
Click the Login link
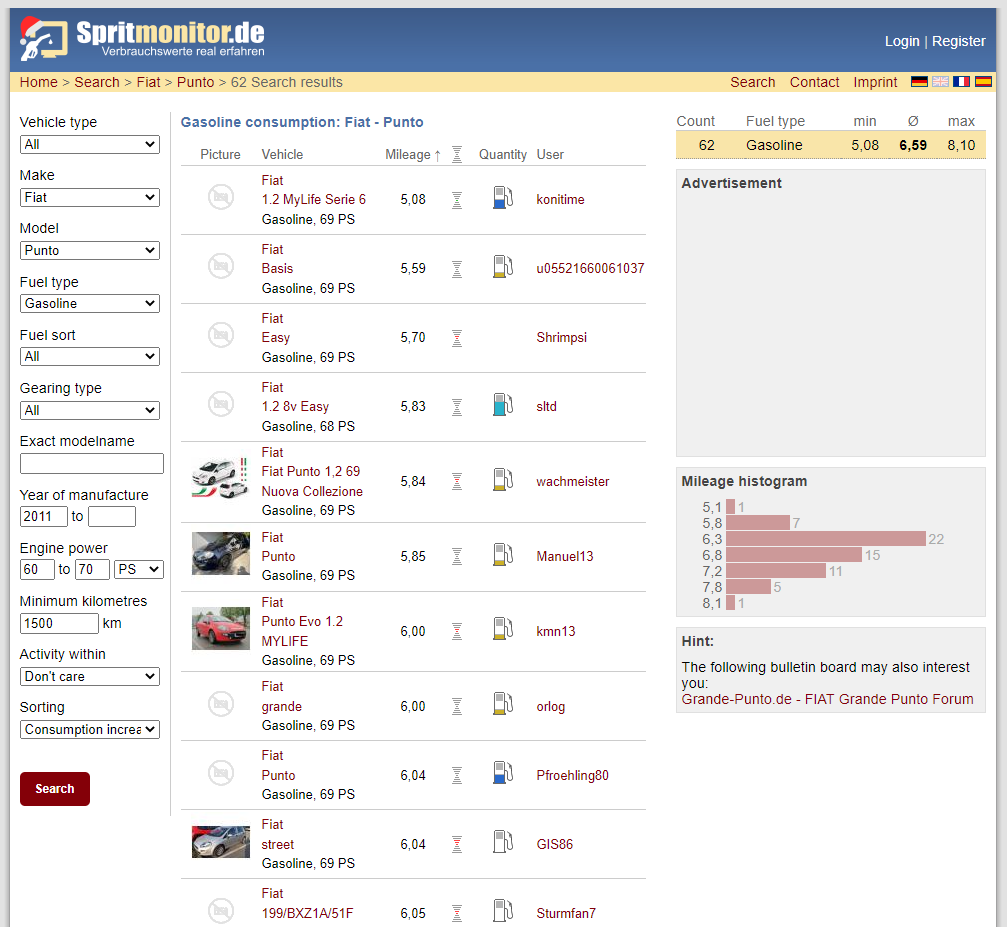[x=902, y=41]
